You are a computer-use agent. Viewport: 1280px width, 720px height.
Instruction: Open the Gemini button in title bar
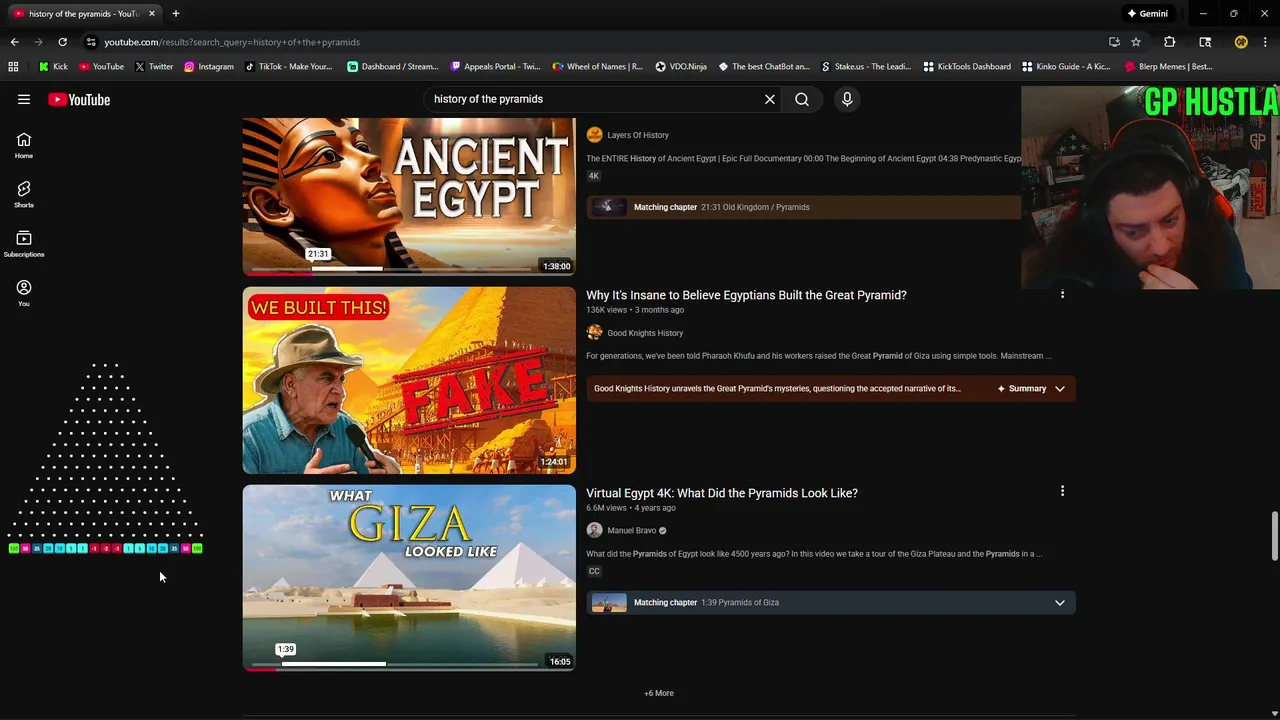(x=1147, y=14)
